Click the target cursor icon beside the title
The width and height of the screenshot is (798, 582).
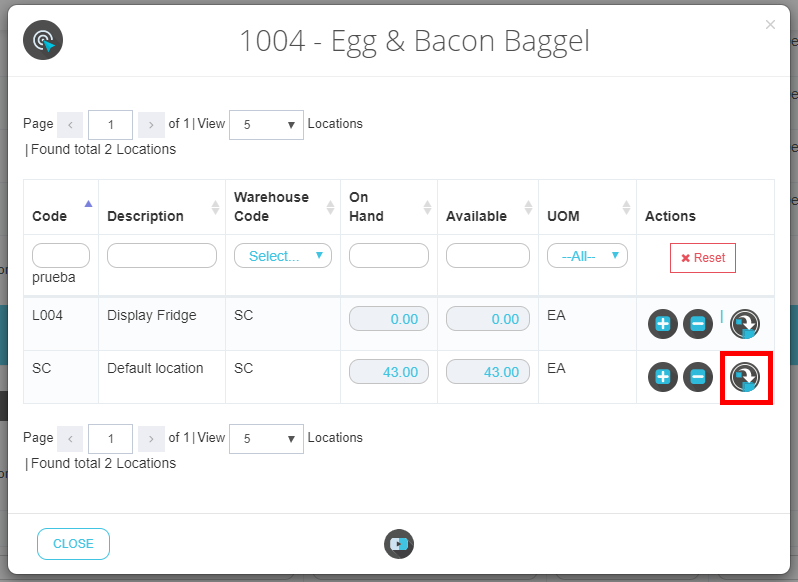(43, 41)
